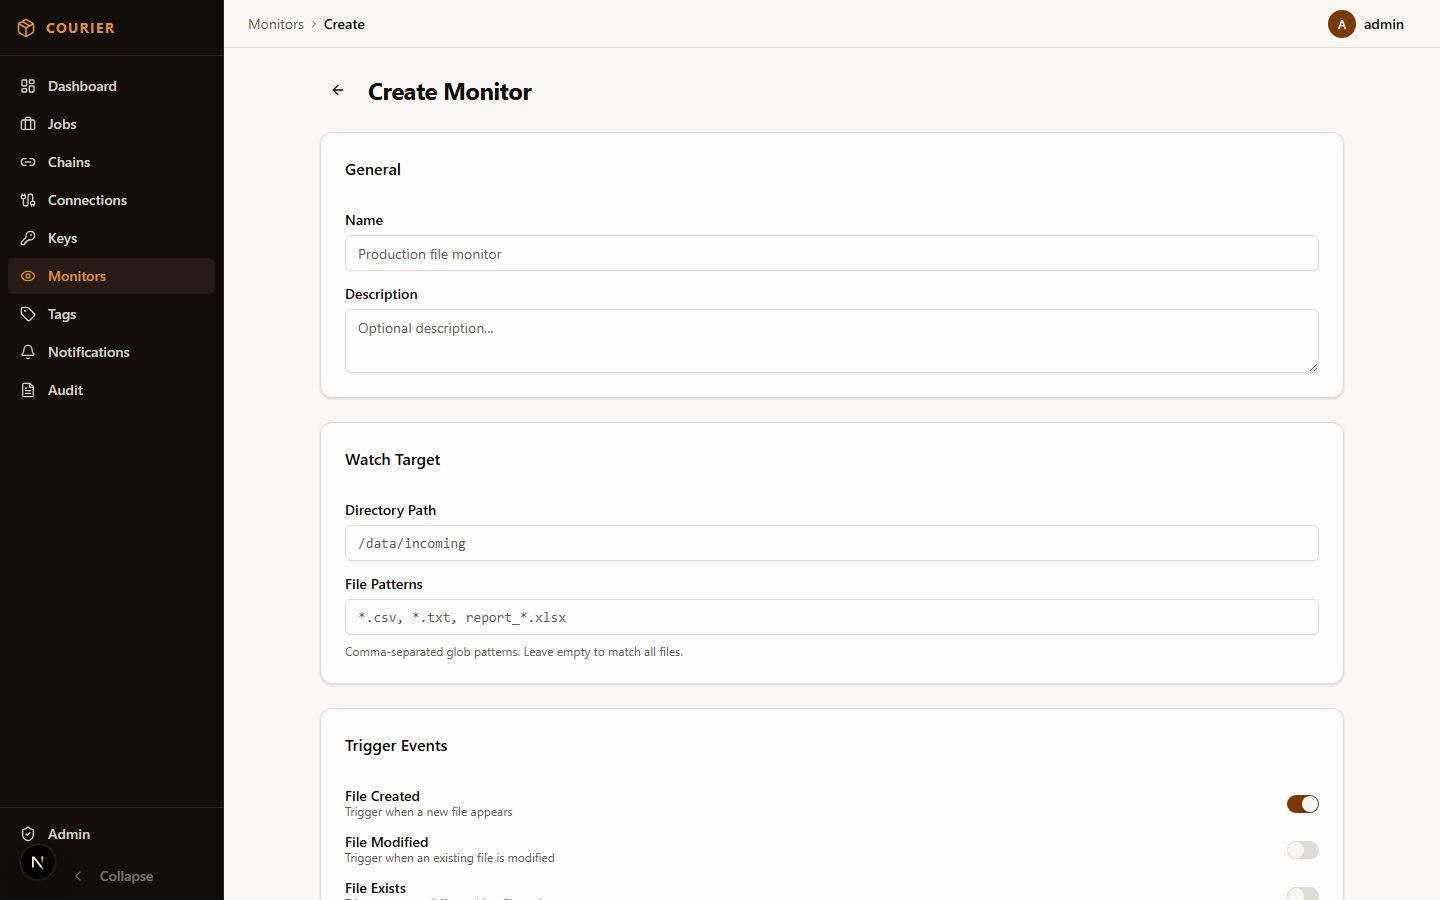1440x900 pixels.
Task: Select the Admin shield icon
Action: 28,834
